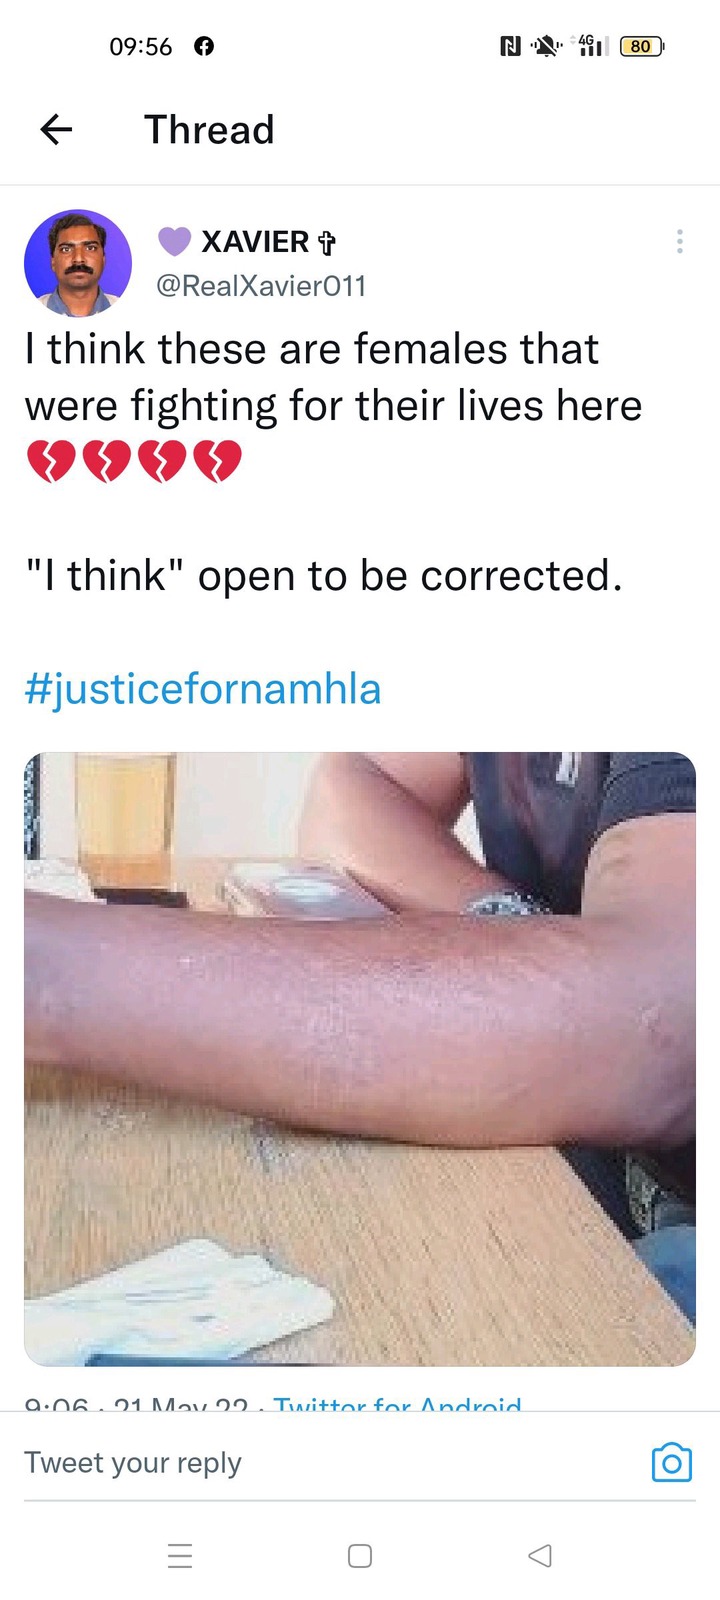Tap the XAVIER display name
The image size is (720, 1600).
click(255, 241)
